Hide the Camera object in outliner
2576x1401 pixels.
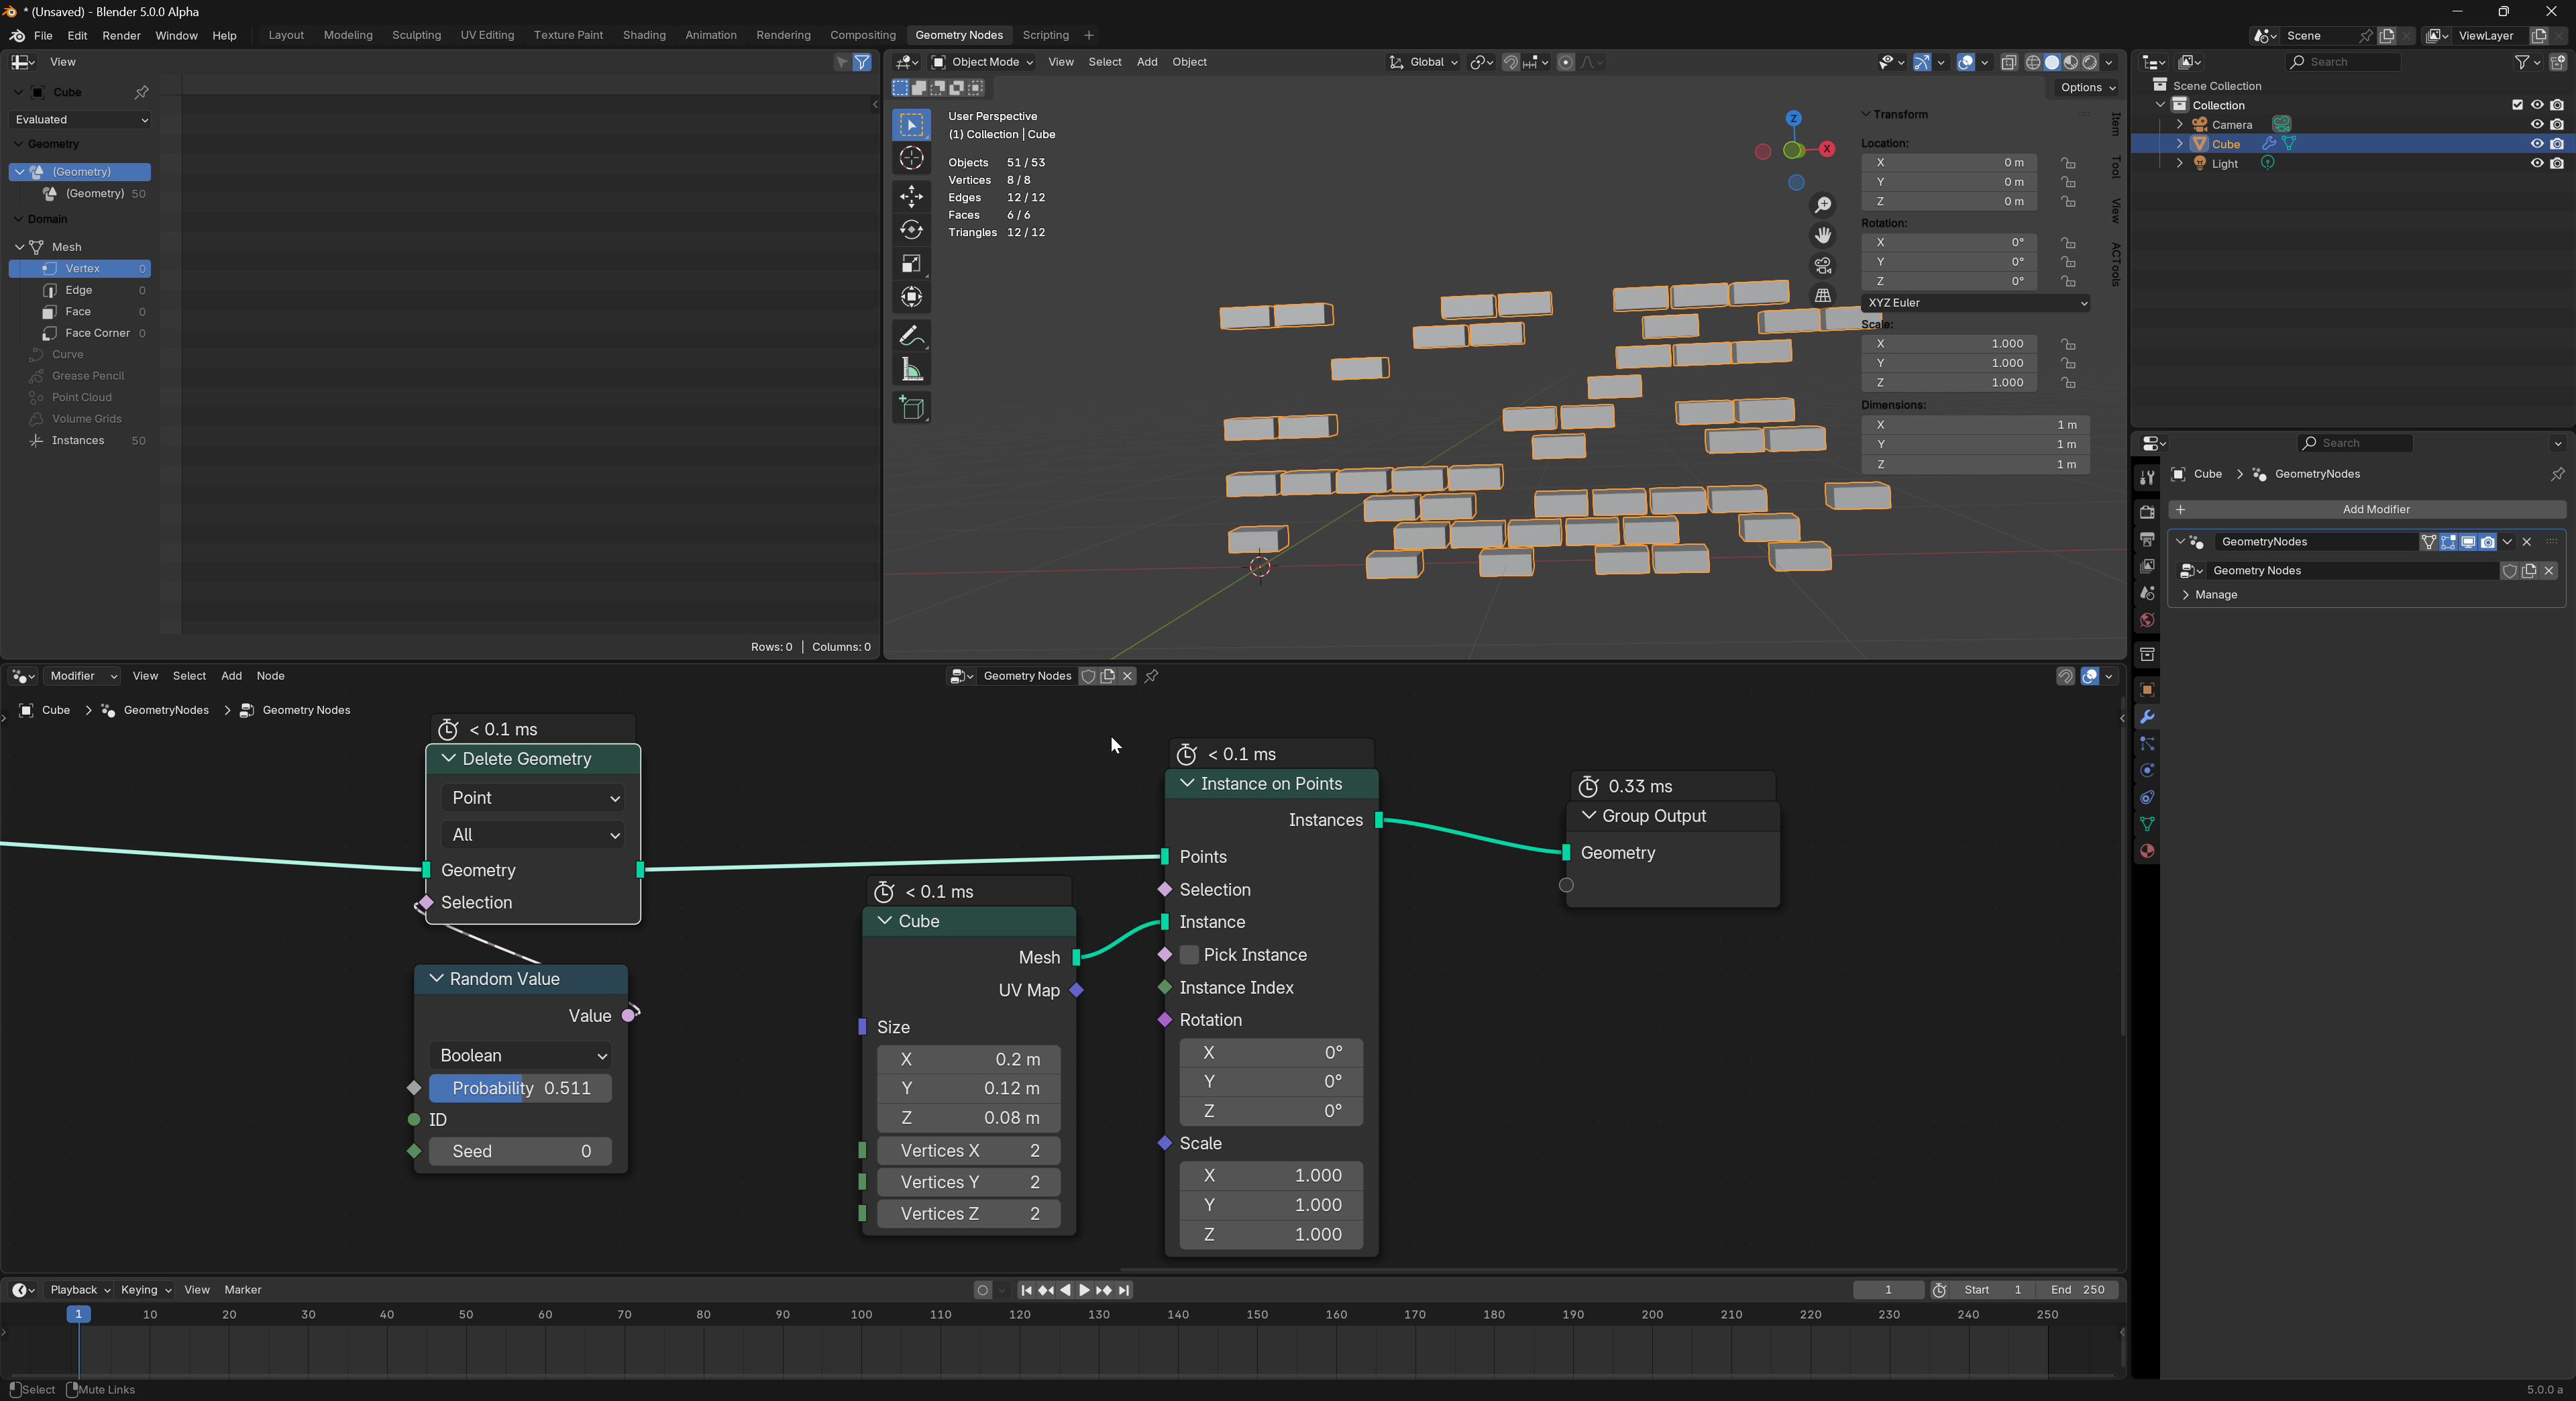pyautogui.click(x=2536, y=124)
